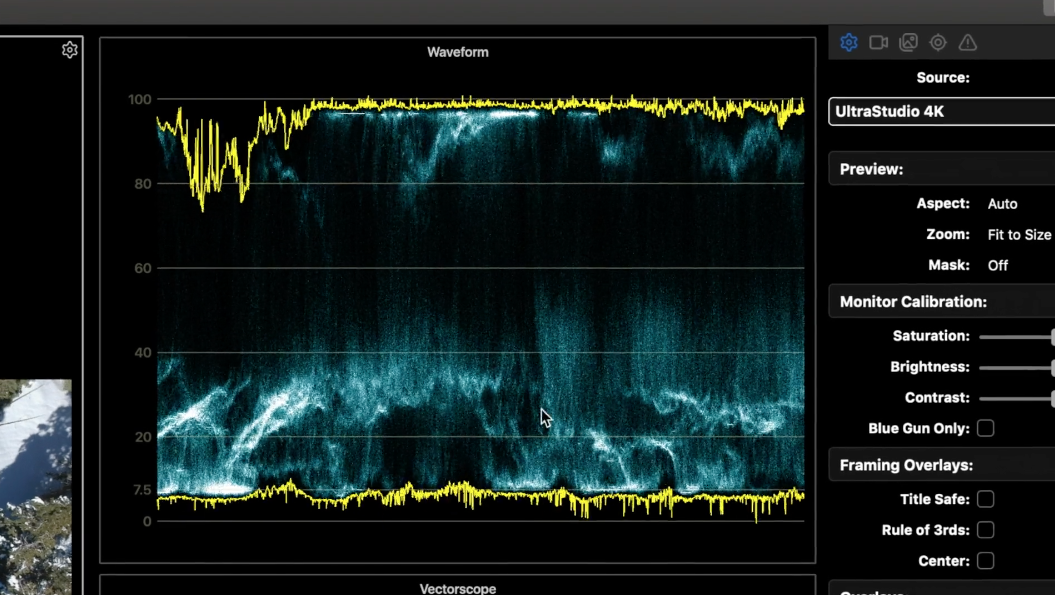Click the Saturation slider track
This screenshot has height=595, width=1055.
click(1015, 337)
